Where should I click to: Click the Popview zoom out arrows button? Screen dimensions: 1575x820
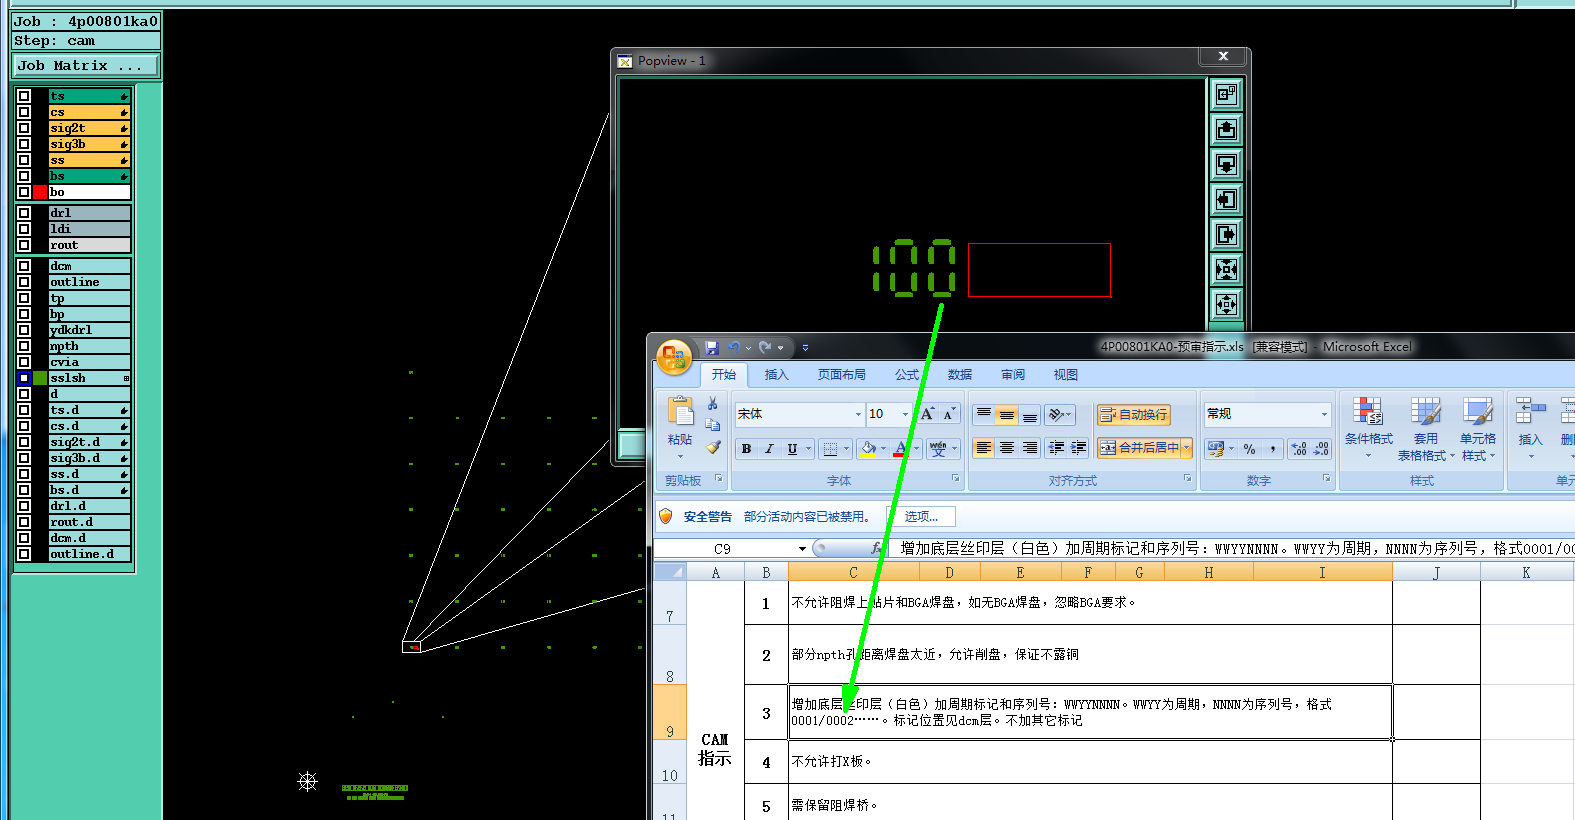point(1226,304)
